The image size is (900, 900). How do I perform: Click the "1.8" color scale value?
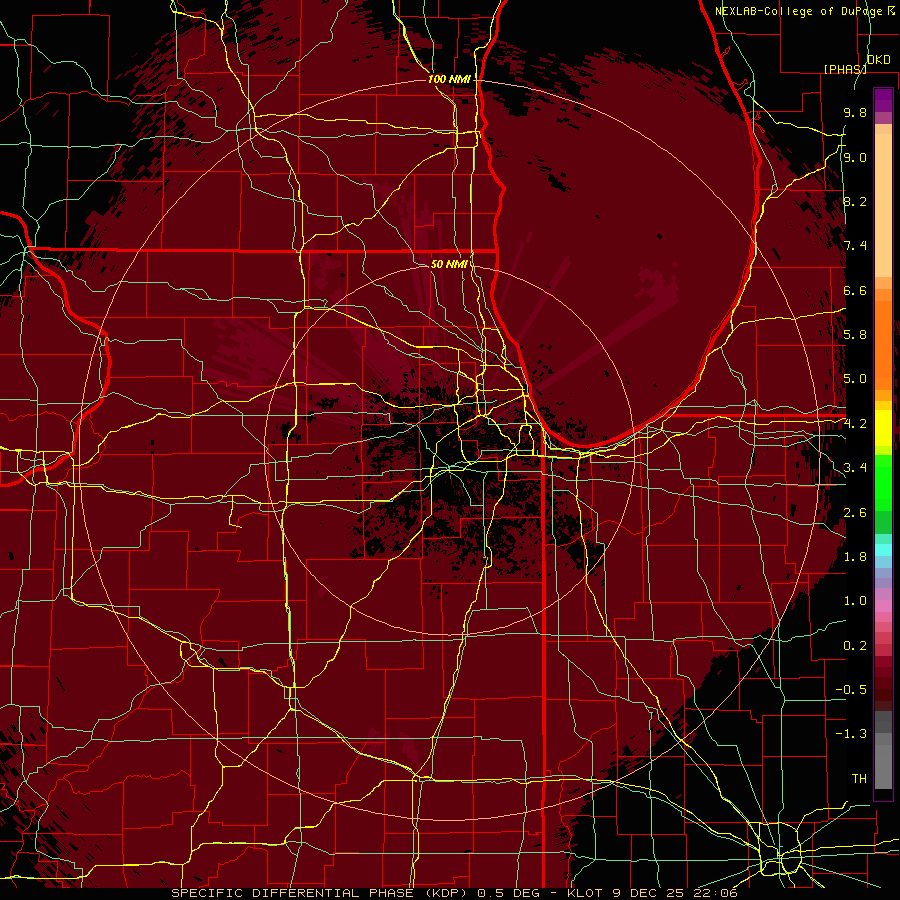coord(855,557)
